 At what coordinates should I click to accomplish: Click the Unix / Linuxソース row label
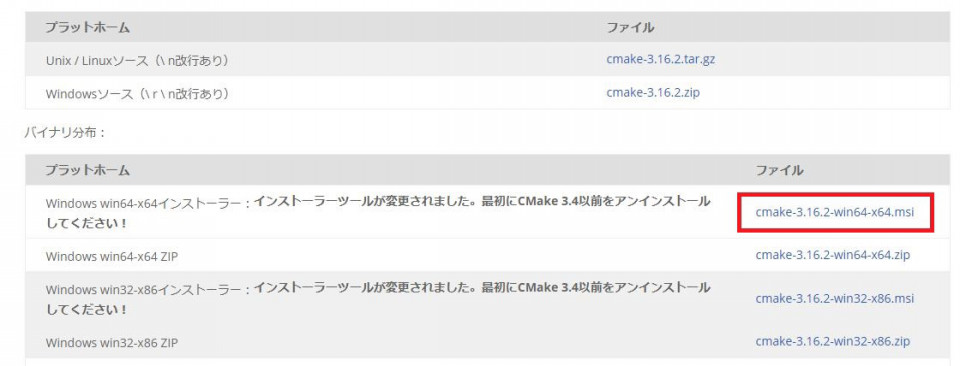138,61
